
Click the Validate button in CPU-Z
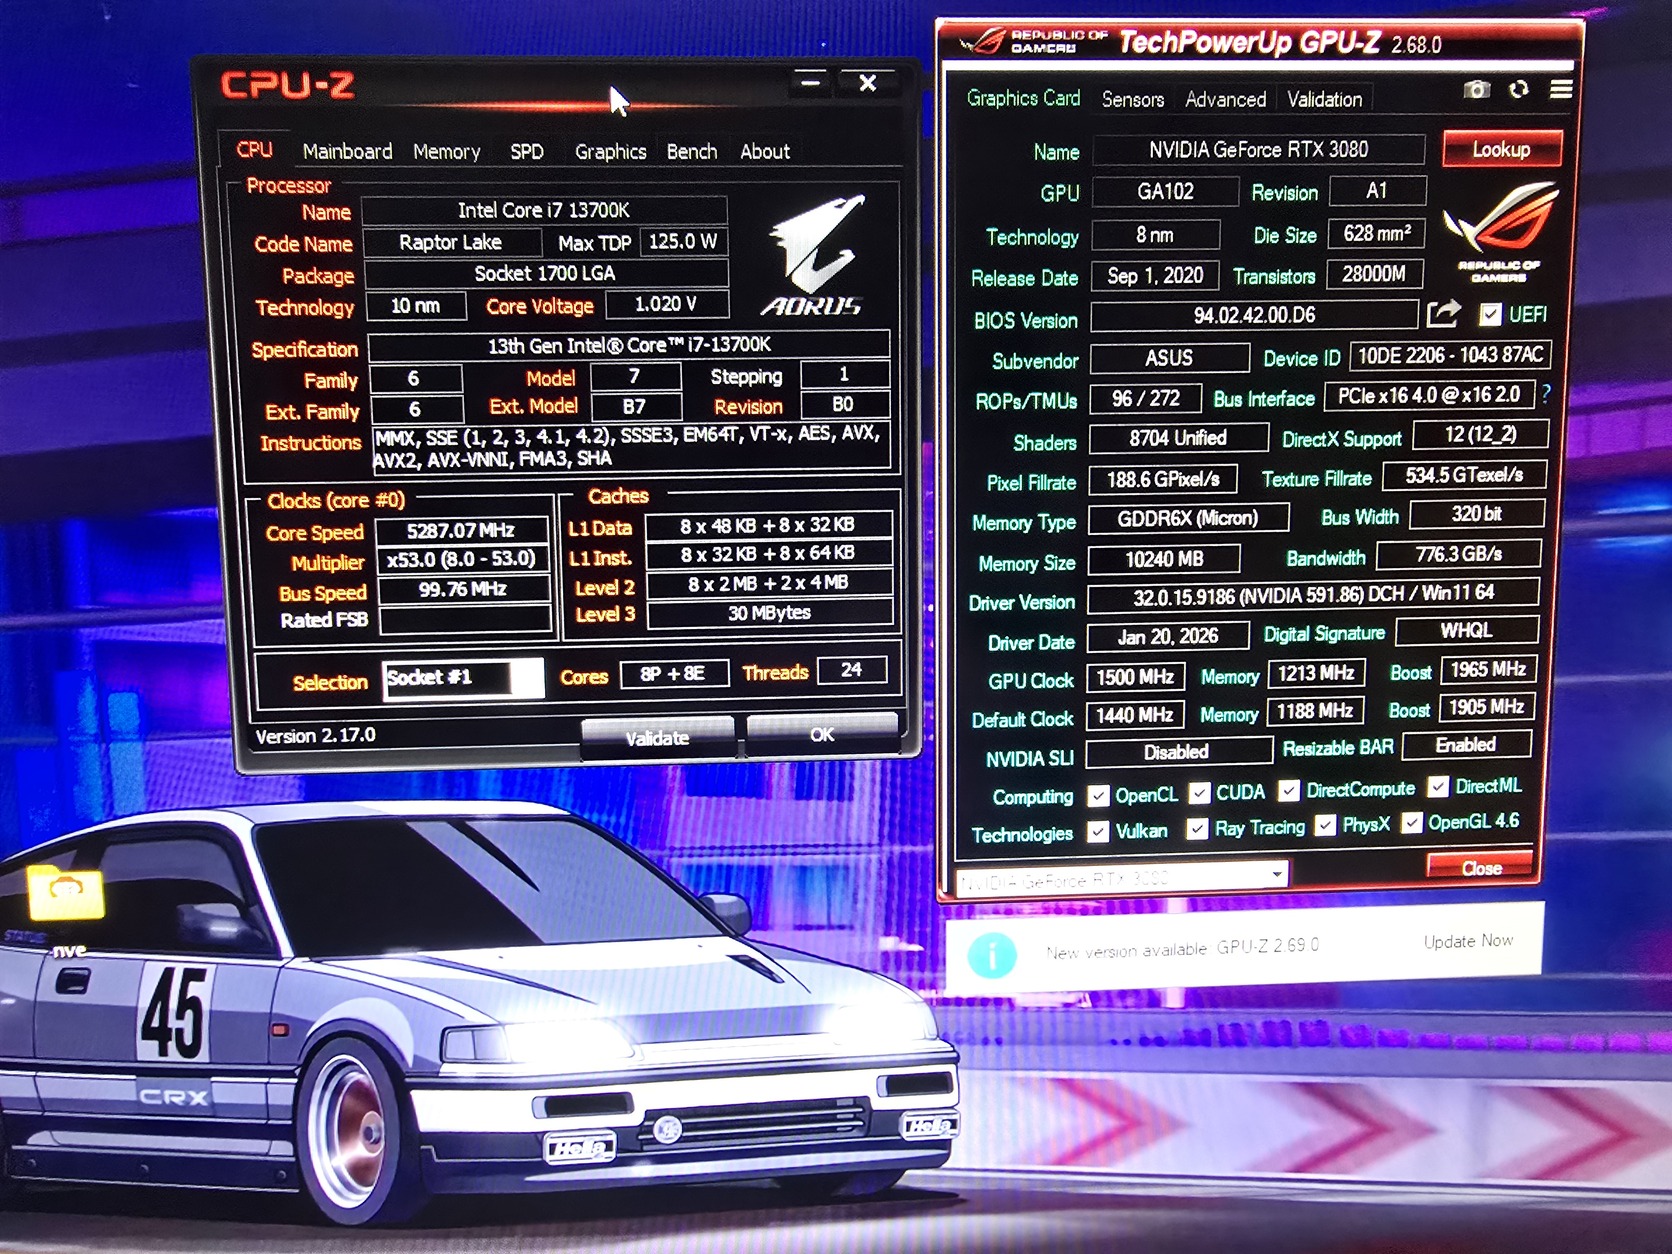pos(657,738)
